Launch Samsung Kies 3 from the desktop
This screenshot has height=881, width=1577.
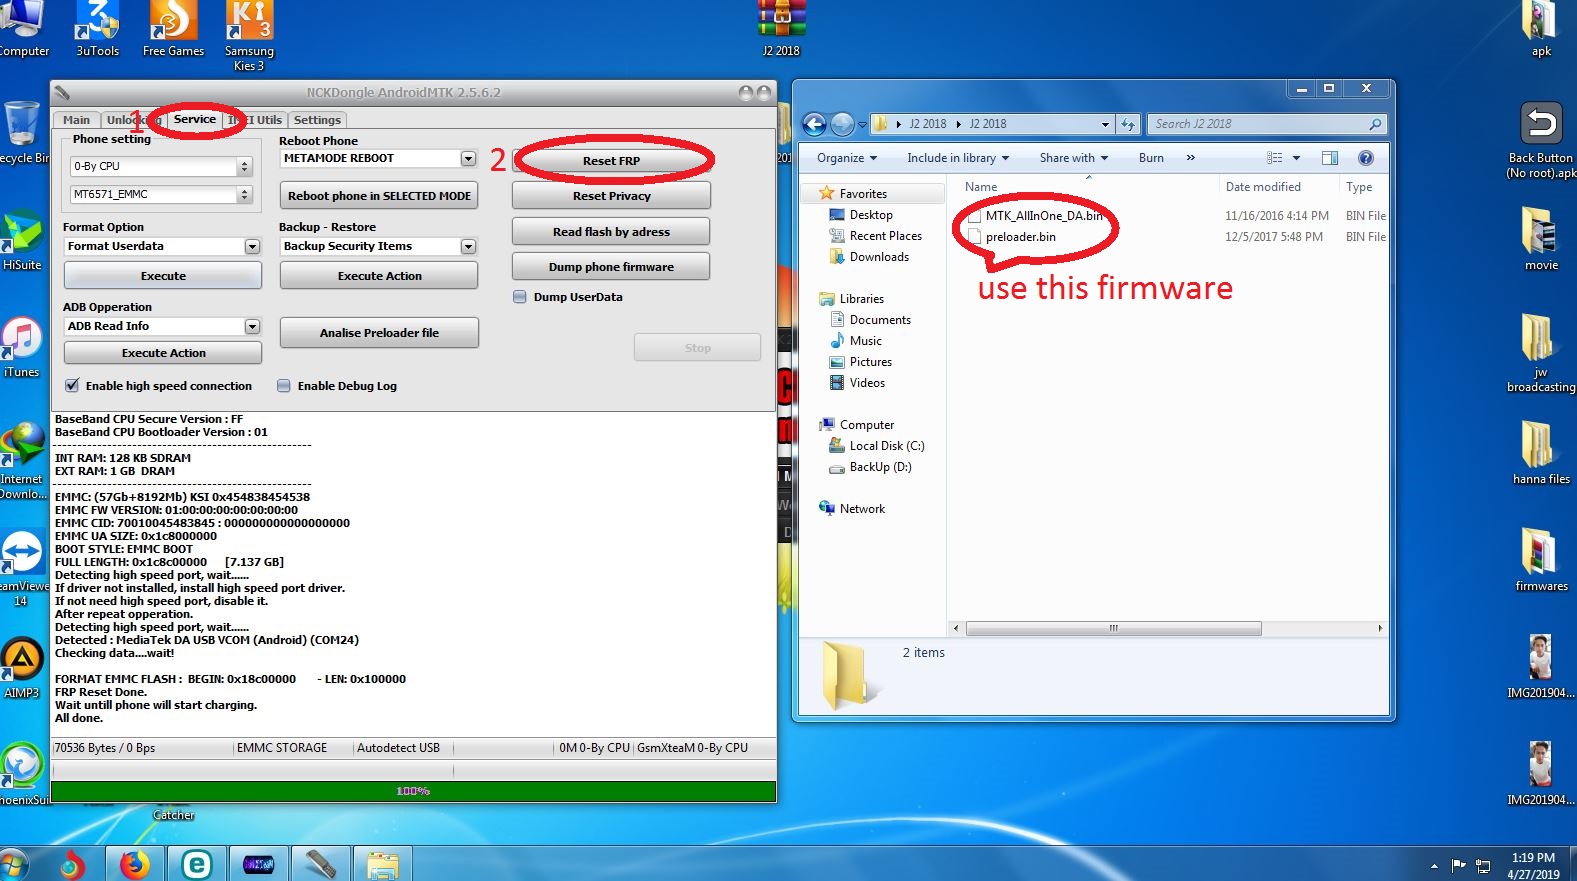[249, 35]
